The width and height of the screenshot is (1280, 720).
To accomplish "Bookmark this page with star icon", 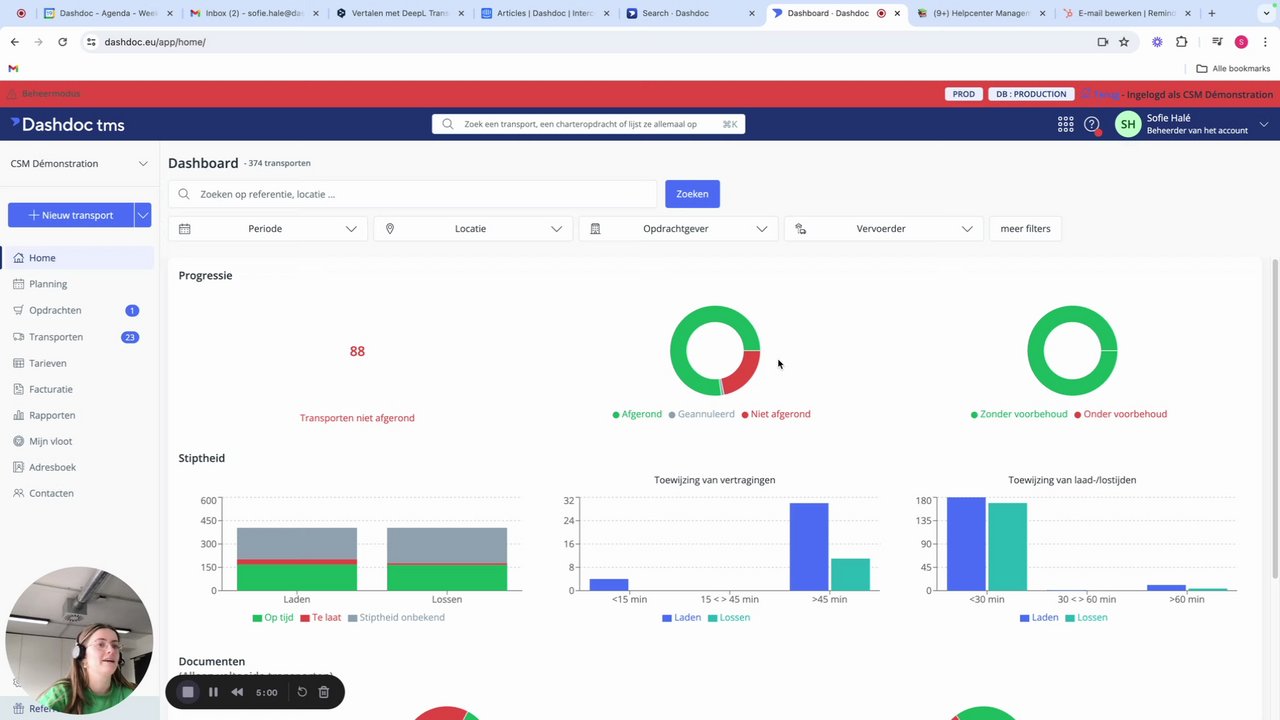I will pos(1124,42).
